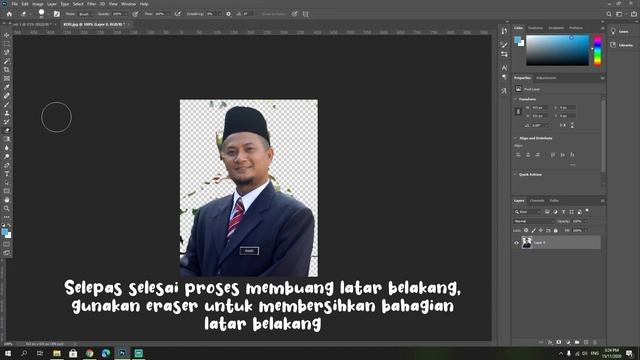Toggle type layer filter T icon

point(564,212)
